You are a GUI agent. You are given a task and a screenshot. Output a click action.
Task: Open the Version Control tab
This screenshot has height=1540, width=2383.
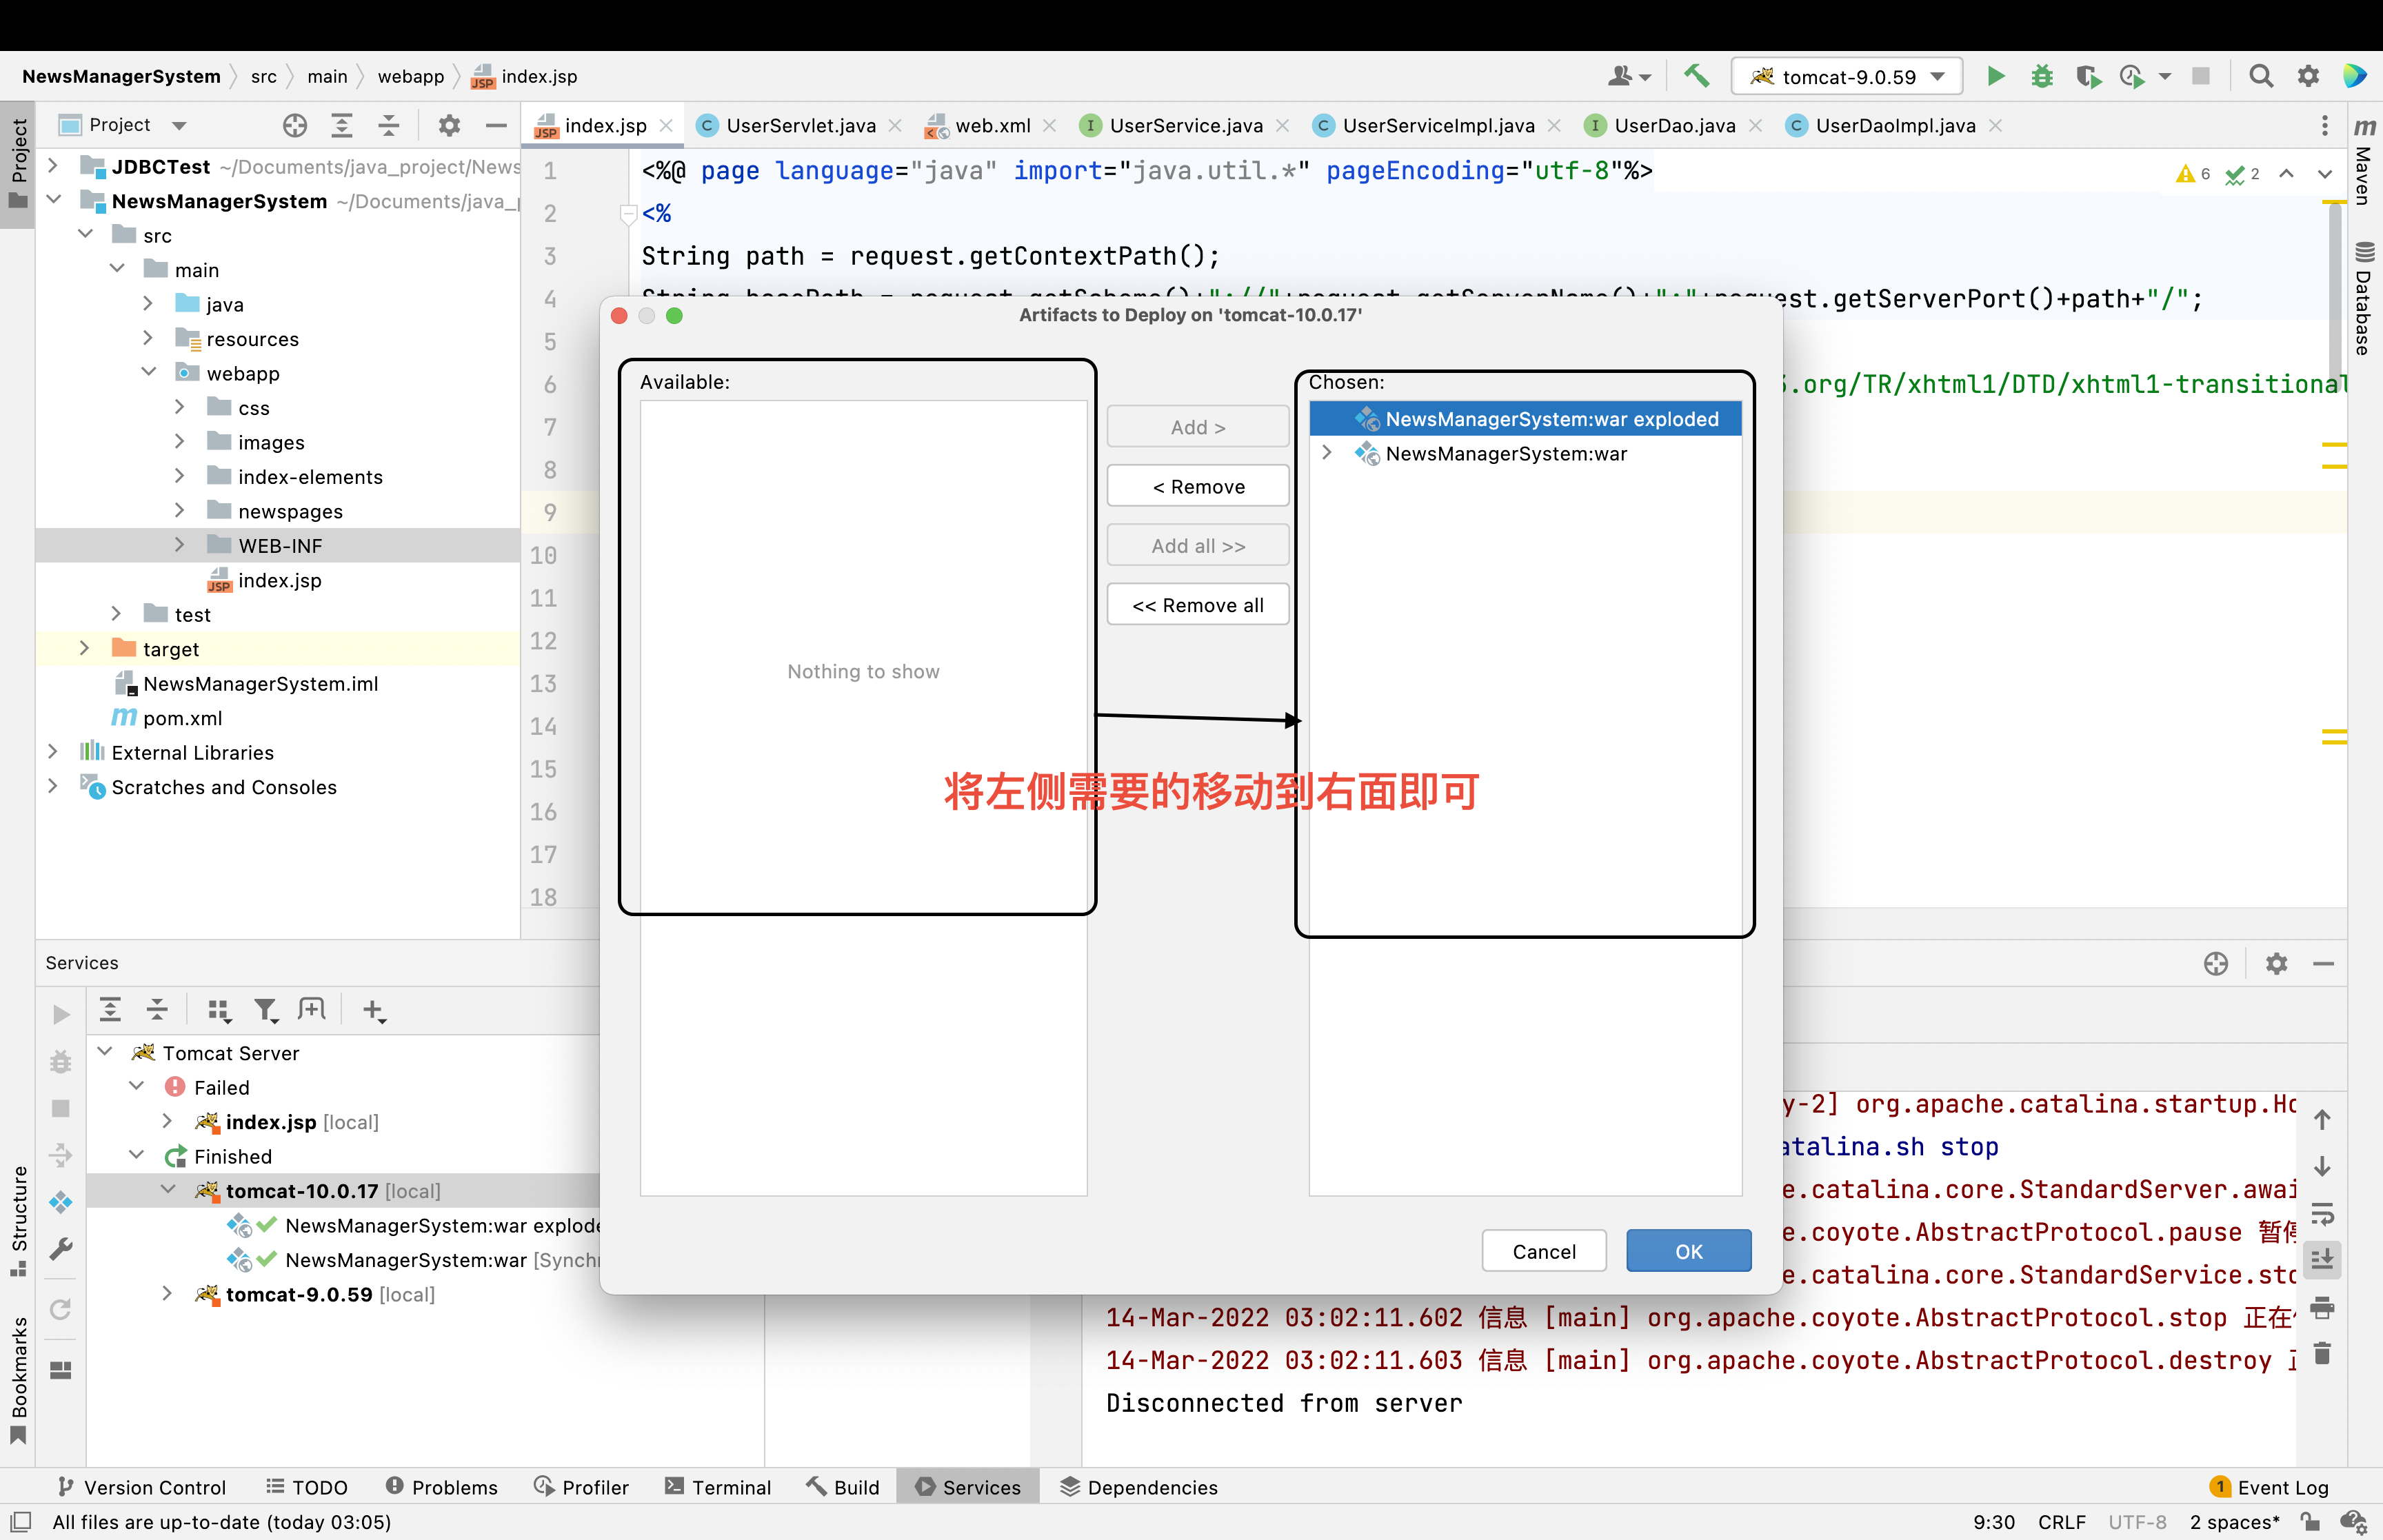pos(143,1487)
